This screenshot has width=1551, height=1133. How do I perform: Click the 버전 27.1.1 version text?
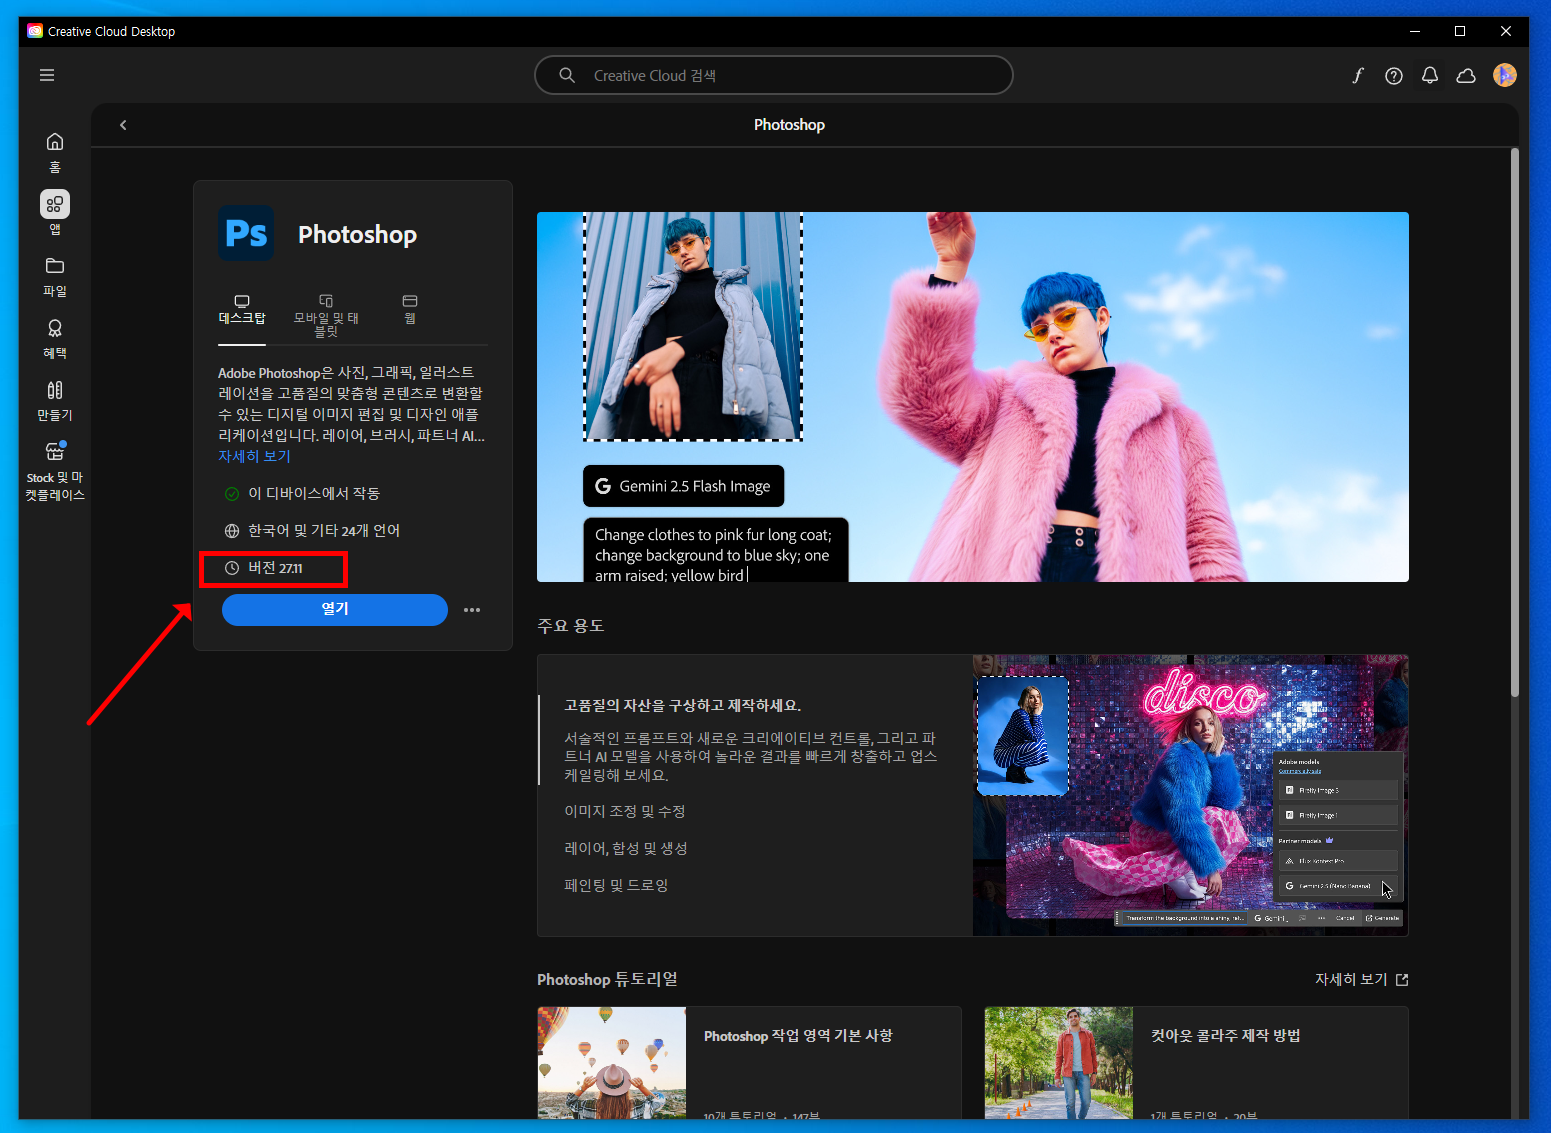point(275,568)
